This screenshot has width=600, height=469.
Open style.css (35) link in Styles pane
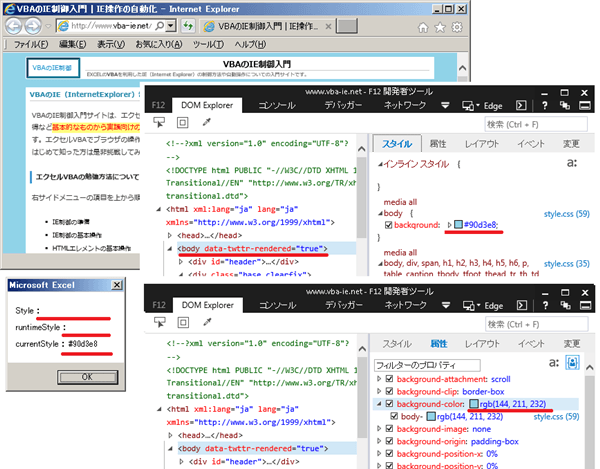pos(567,264)
